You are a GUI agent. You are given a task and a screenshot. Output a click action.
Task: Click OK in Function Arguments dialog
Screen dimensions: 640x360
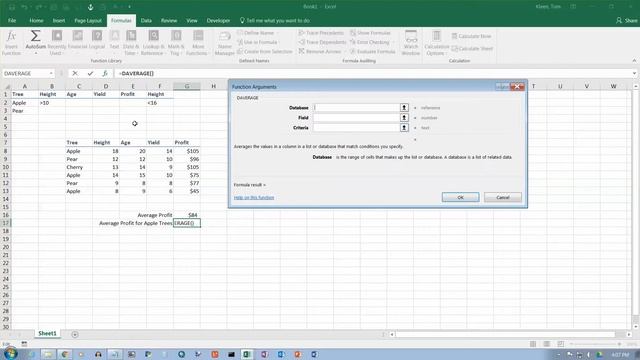[460, 197]
